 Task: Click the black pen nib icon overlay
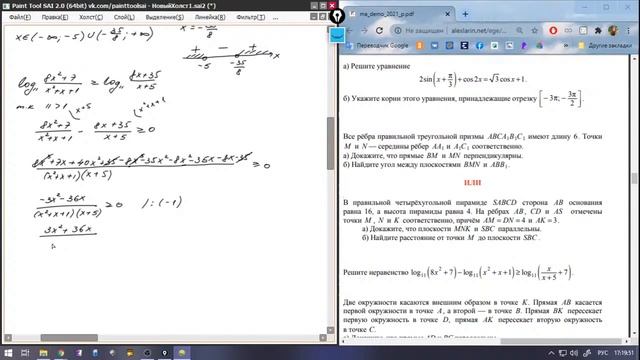(x=337, y=16)
